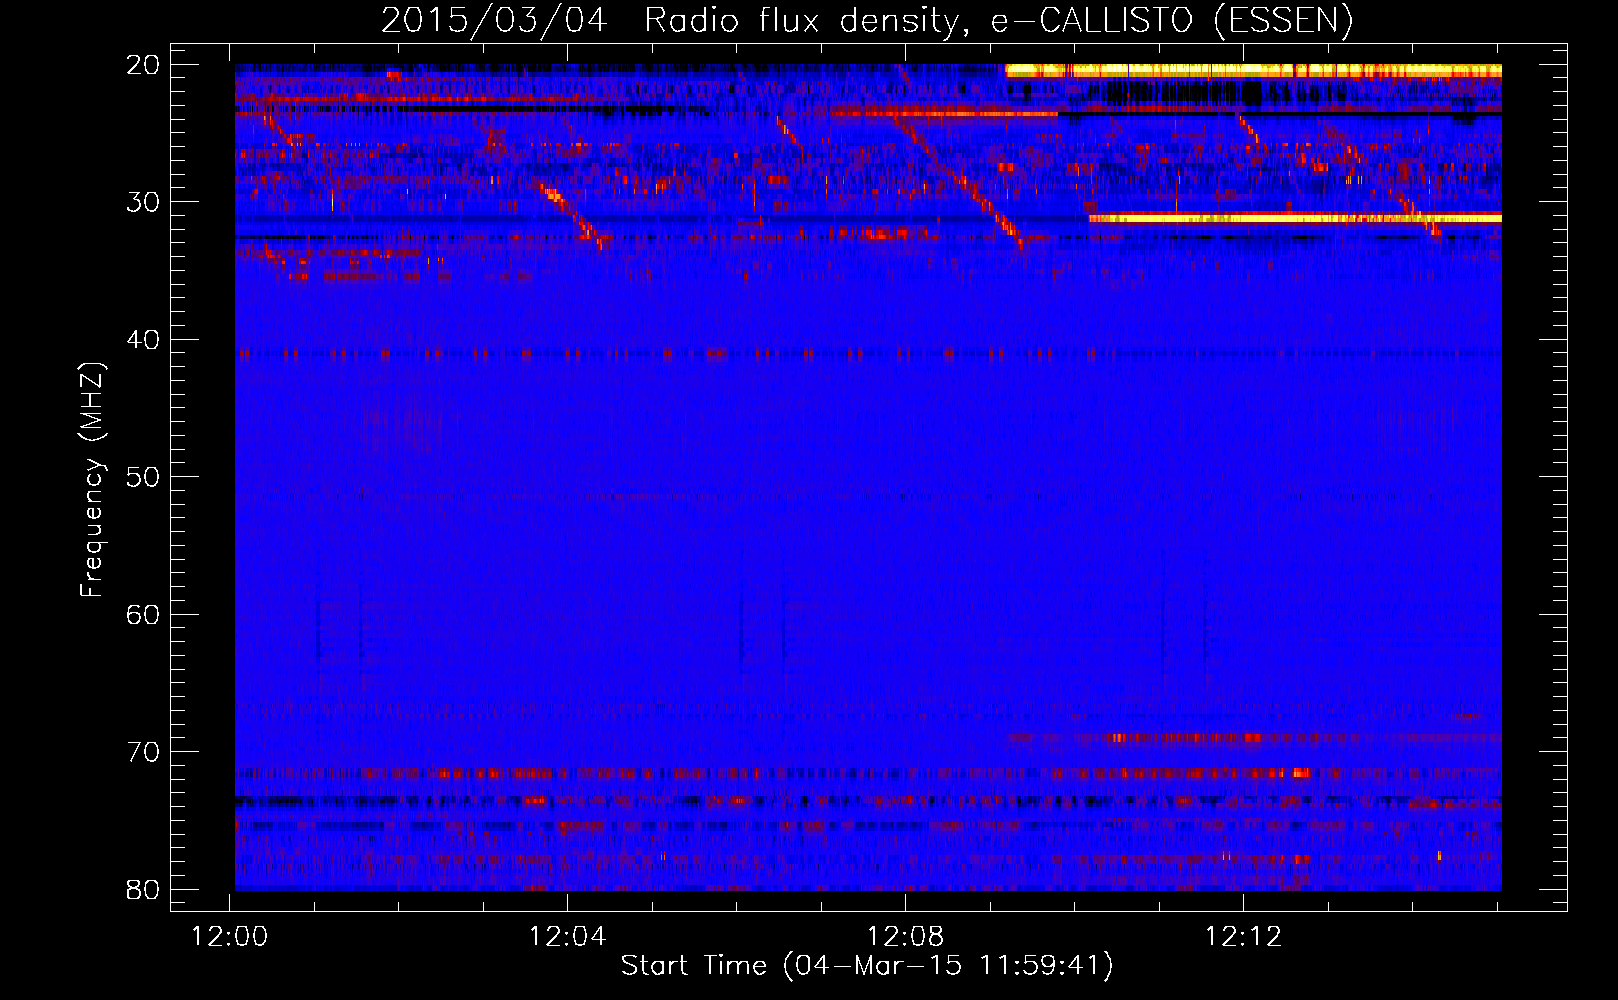
Task: Click the 60 frequency tick label
Action: (144, 614)
